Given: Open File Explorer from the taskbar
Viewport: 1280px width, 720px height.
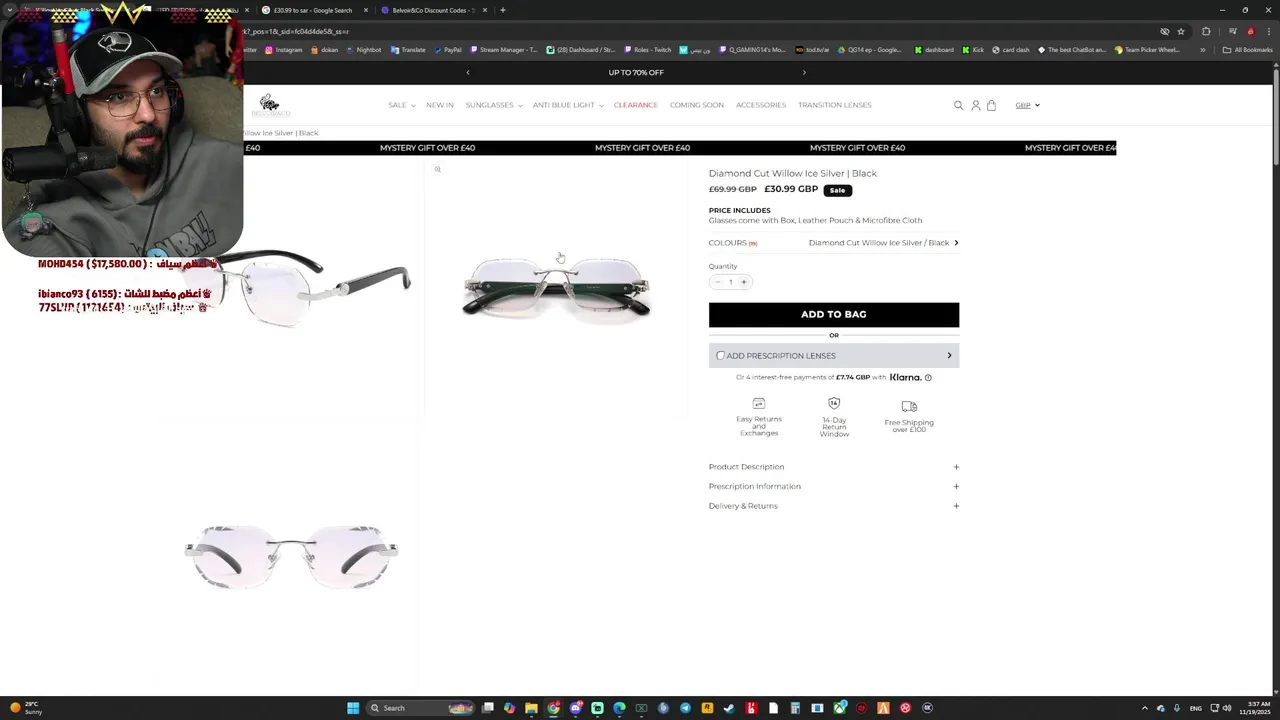Looking at the screenshot, I should click(531, 708).
